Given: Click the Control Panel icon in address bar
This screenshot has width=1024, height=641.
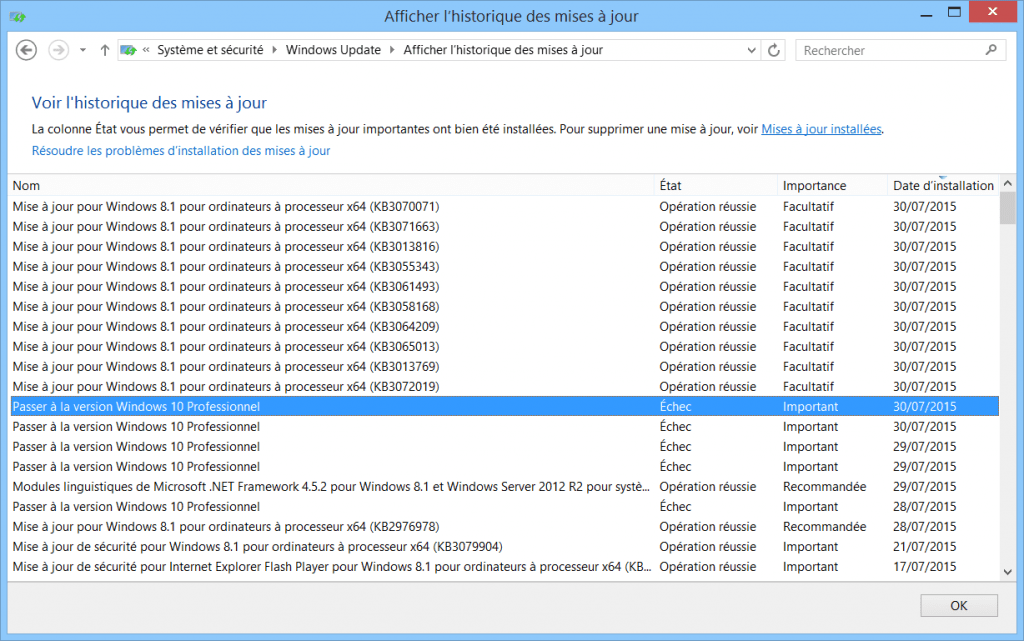Looking at the screenshot, I should (129, 50).
